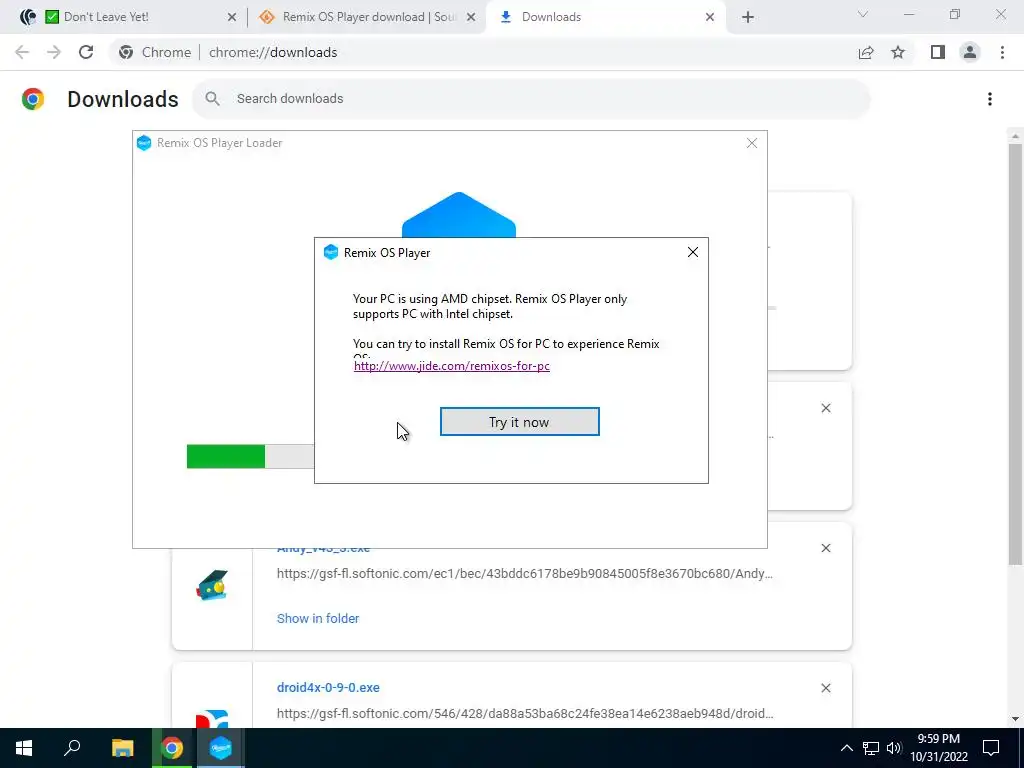This screenshot has width=1024, height=768.
Task: Switch to the Remix OS Player download tab
Action: point(369,17)
